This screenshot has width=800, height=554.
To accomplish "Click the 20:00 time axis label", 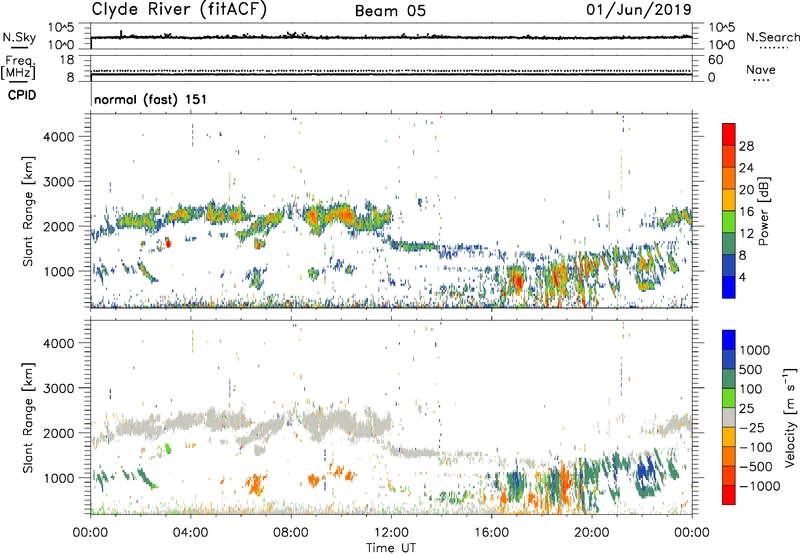I will pos(592,533).
